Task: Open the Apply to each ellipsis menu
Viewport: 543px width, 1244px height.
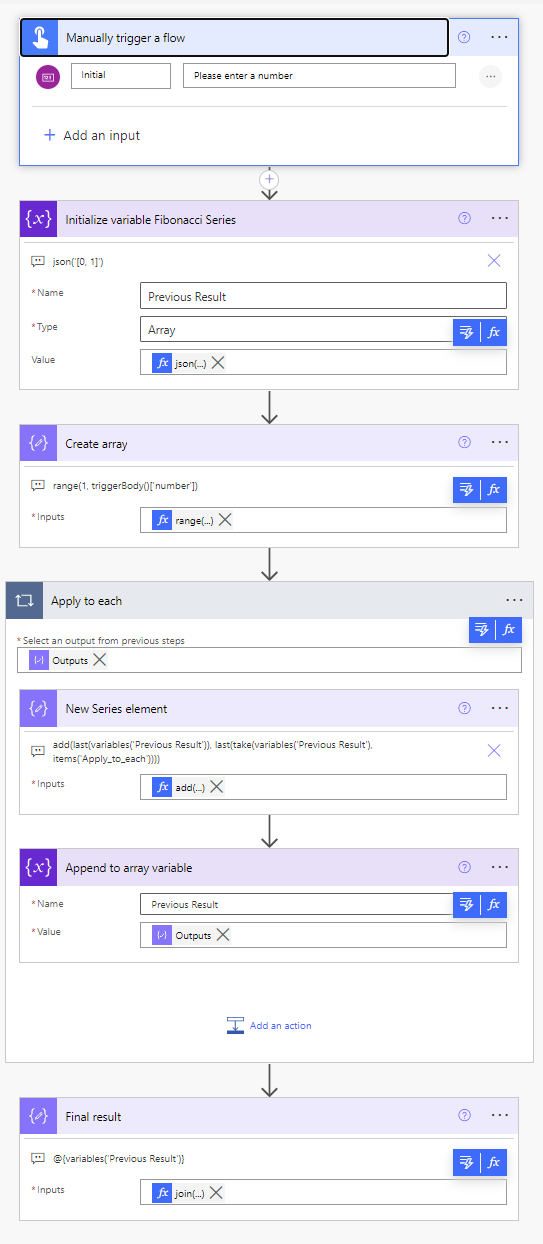Action: pos(514,600)
